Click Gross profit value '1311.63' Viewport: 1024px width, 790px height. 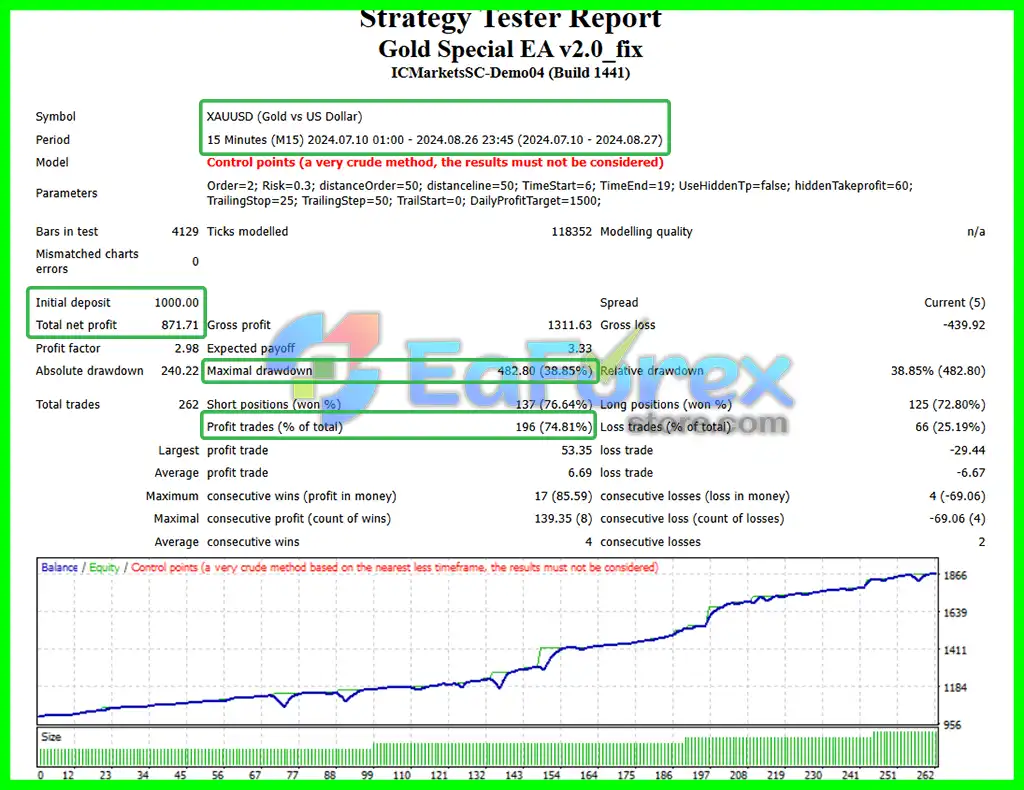pos(569,324)
